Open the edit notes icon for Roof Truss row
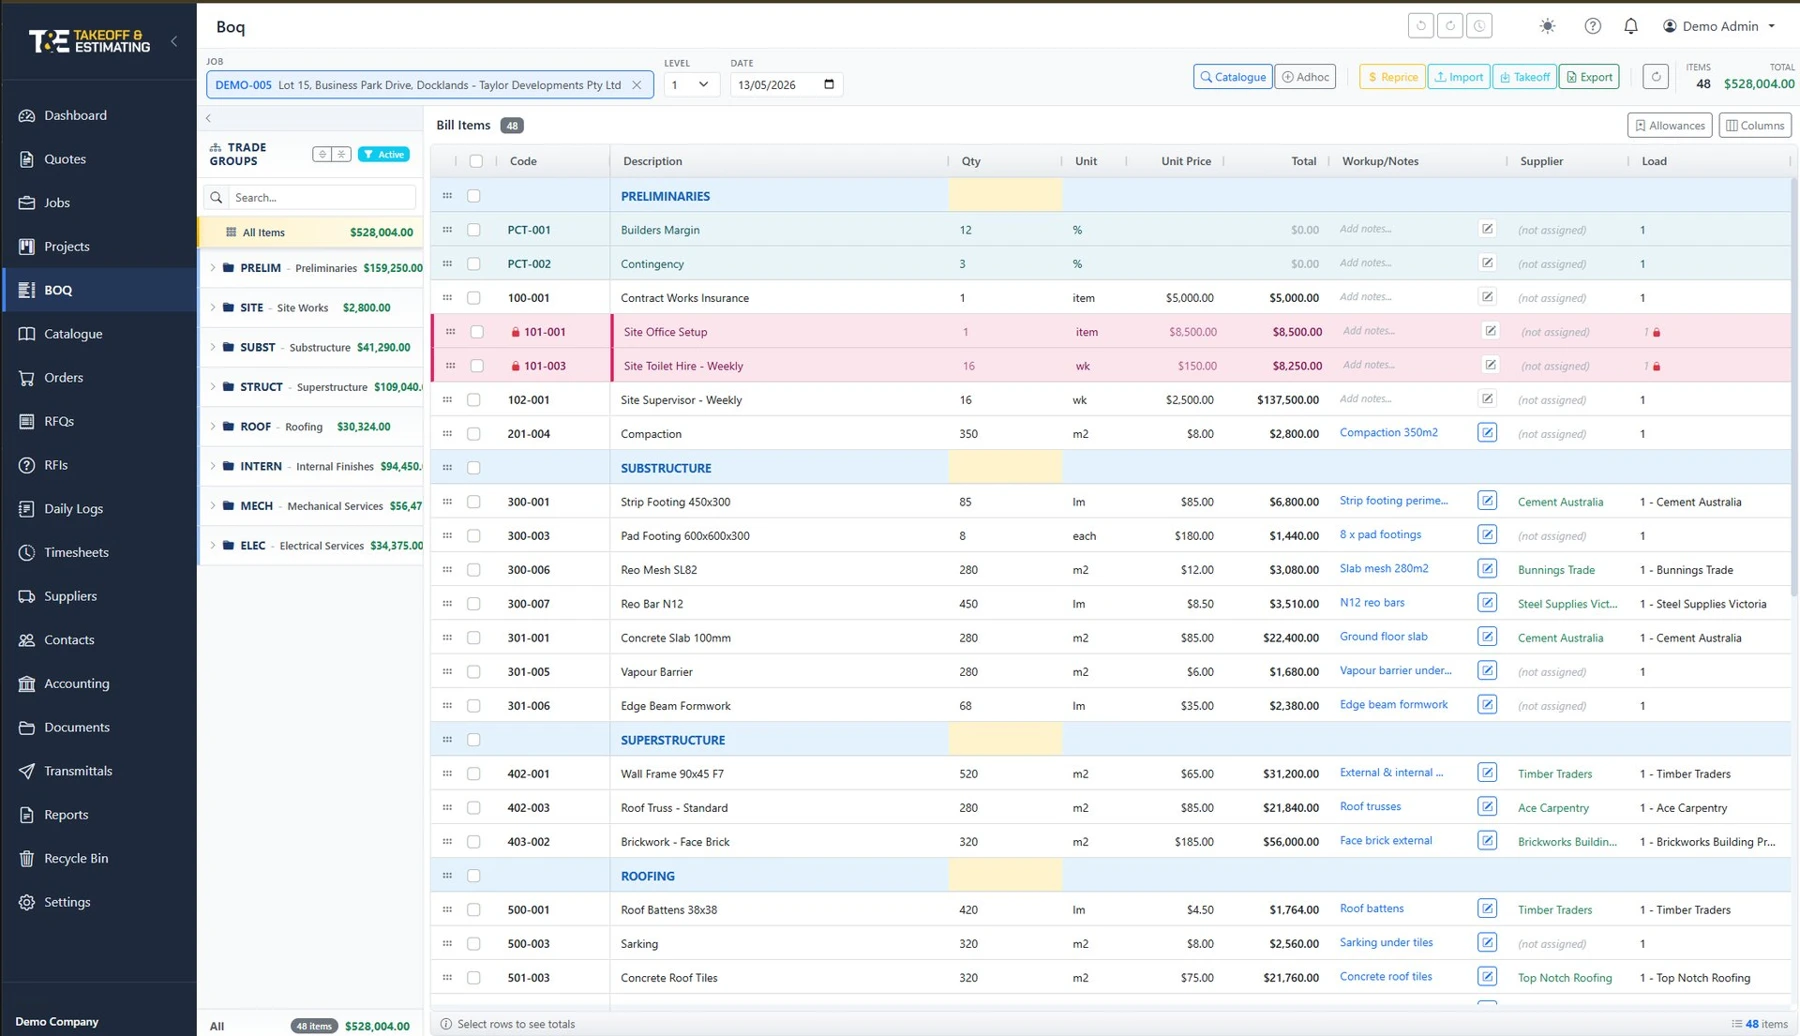 (x=1487, y=807)
